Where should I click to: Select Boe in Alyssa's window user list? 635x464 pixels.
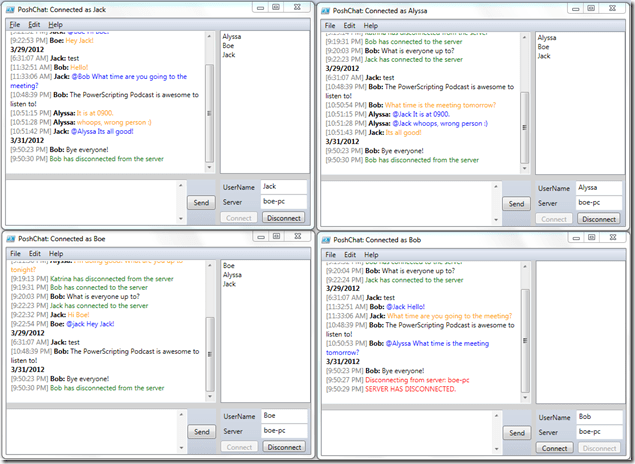[544, 47]
